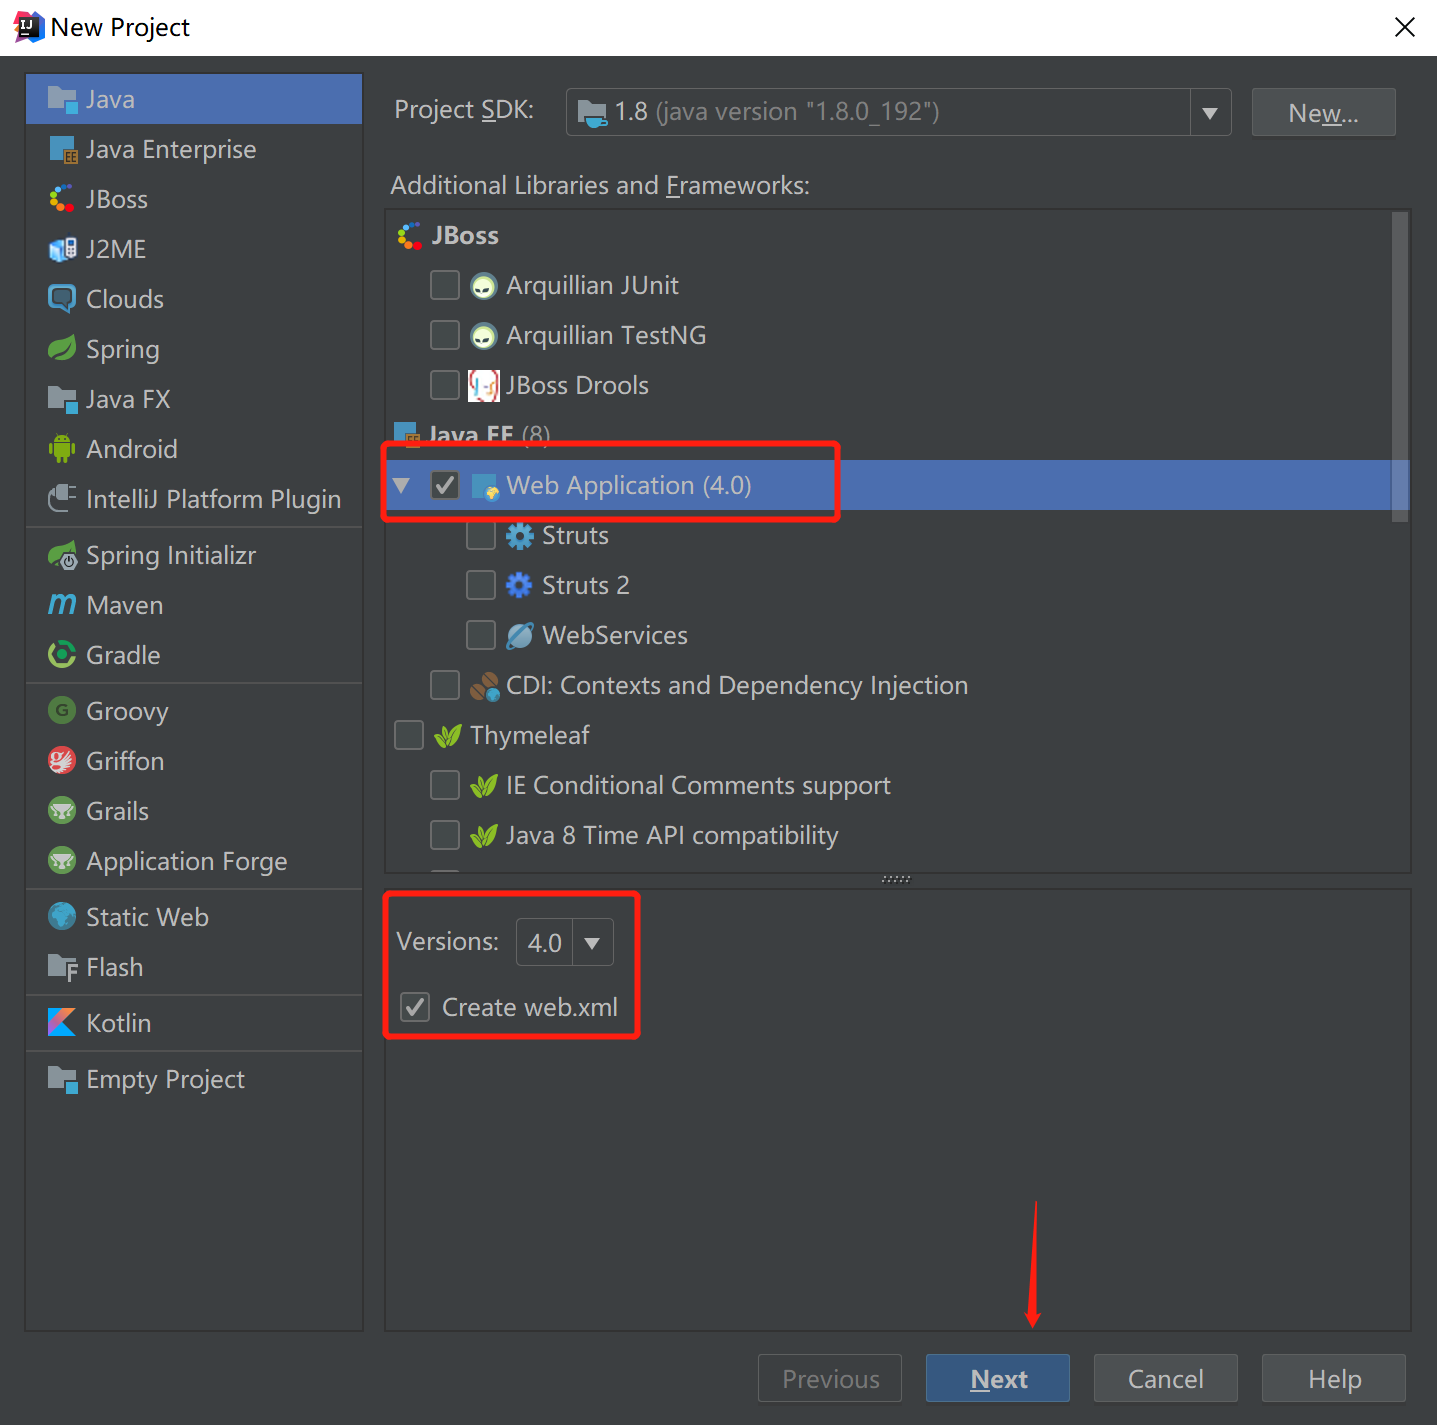This screenshot has height=1425, width=1437.
Task: Click the Clouds icon
Action: tap(62, 299)
